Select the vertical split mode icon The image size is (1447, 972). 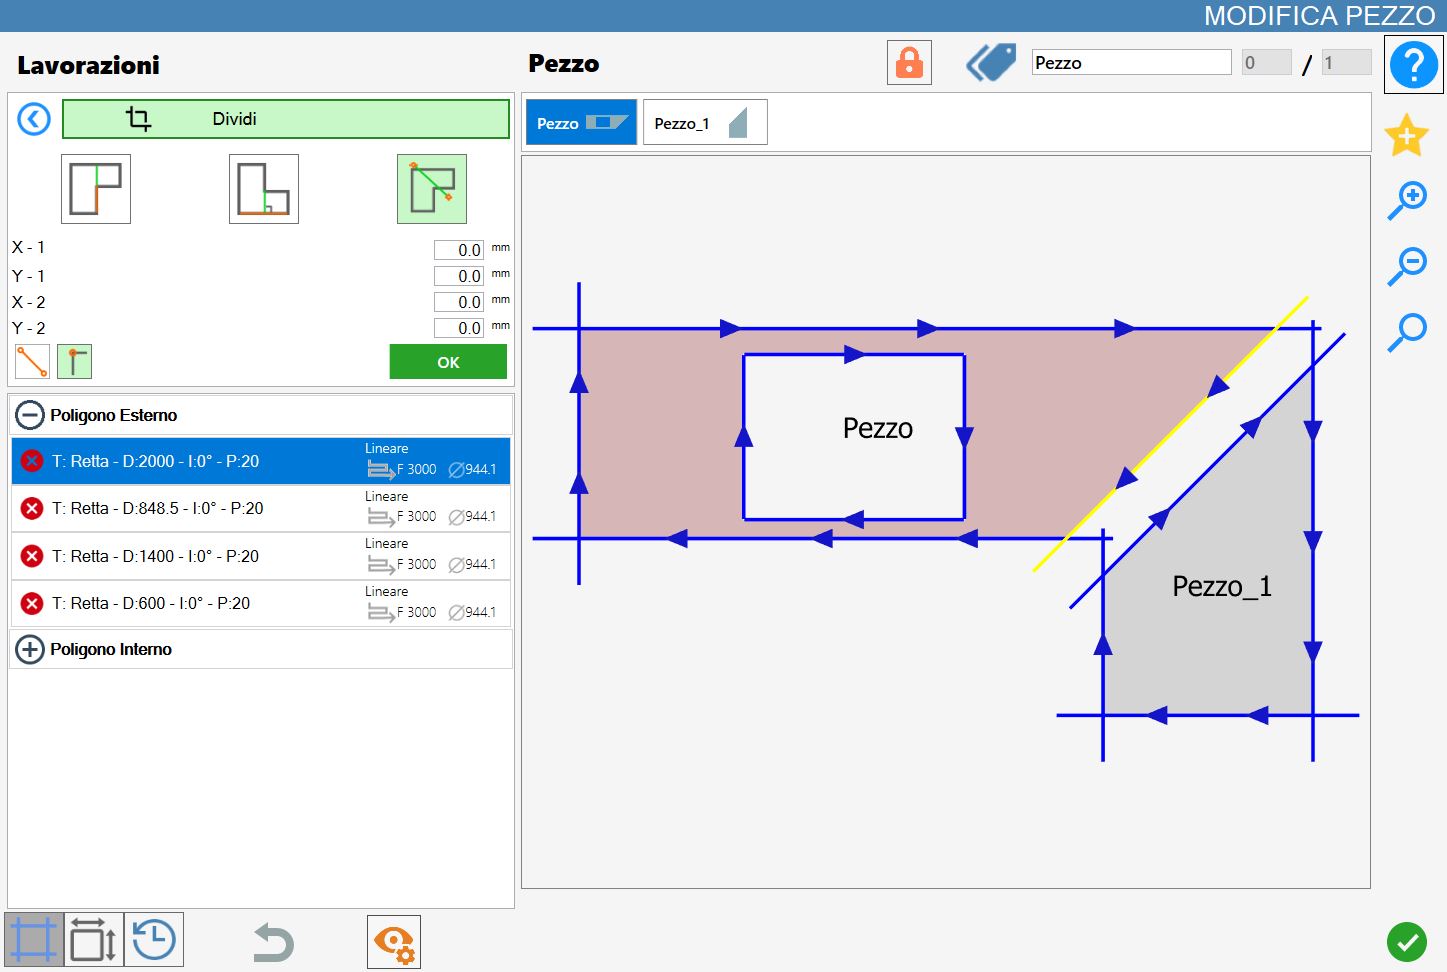[x=96, y=189]
